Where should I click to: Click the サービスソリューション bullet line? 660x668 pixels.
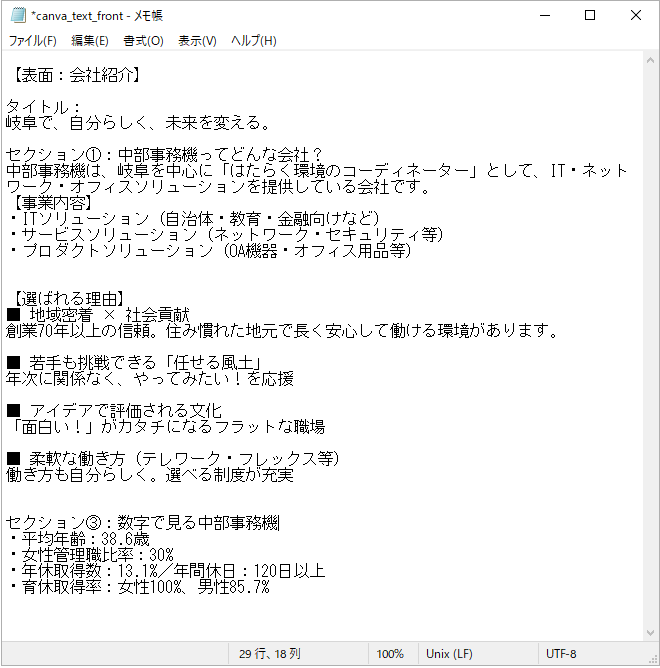[226, 235]
